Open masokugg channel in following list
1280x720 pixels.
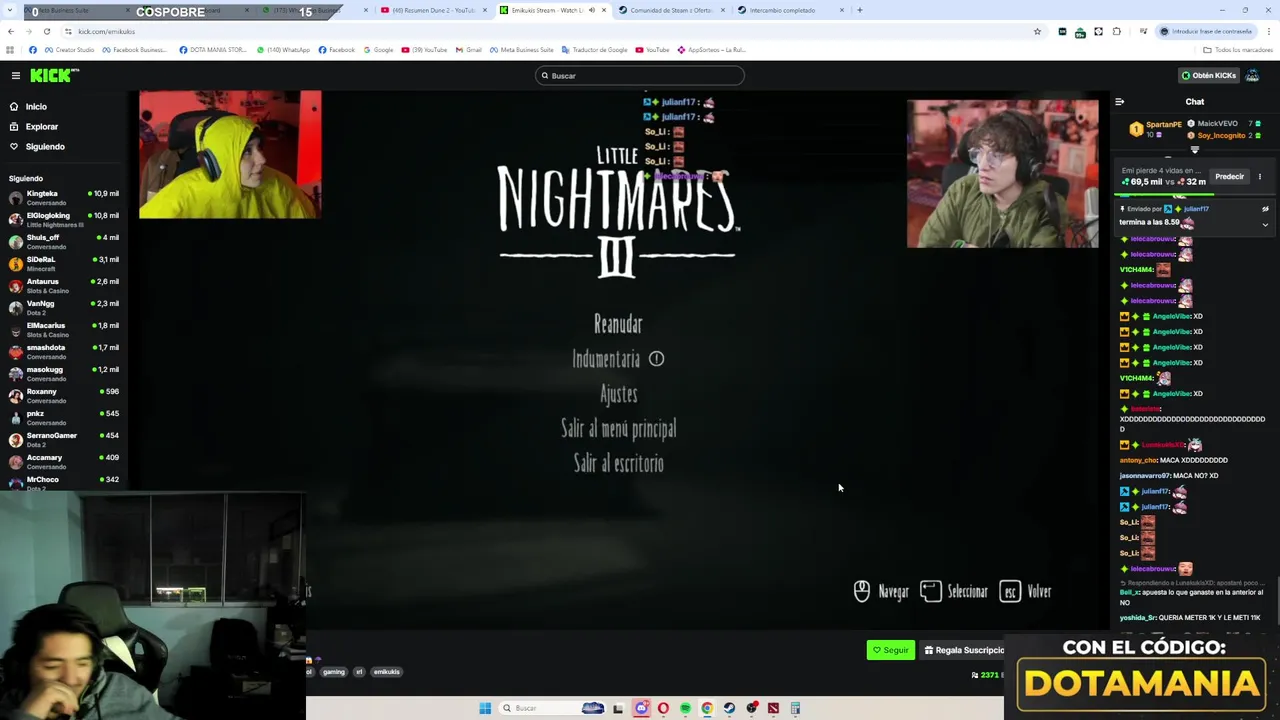click(x=63, y=373)
